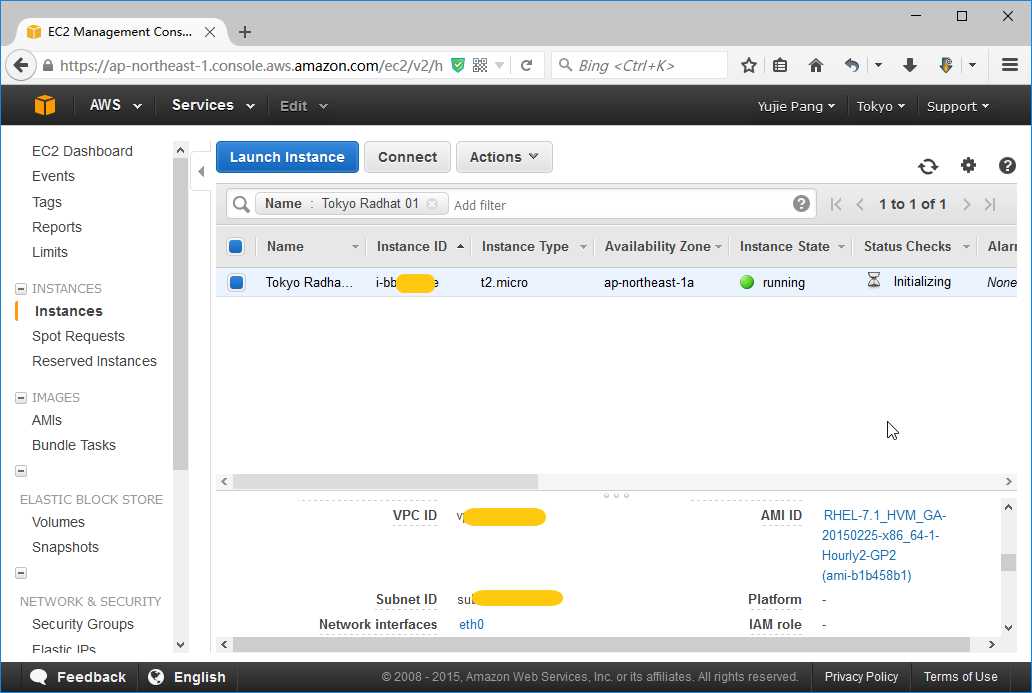The image size is (1032, 693).
Task: Open Volumes in sidebar
Action: pyautogui.click(x=59, y=522)
